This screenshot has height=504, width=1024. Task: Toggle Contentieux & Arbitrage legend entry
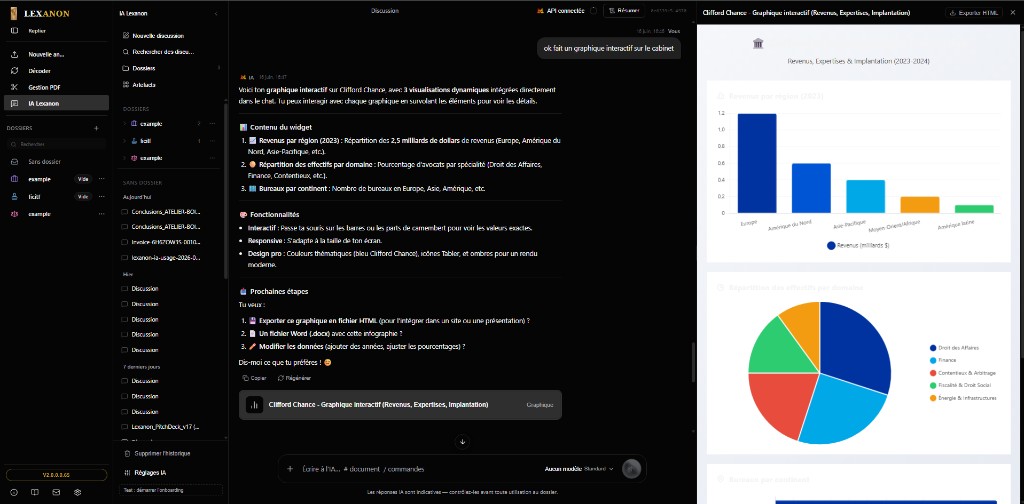tap(963, 373)
